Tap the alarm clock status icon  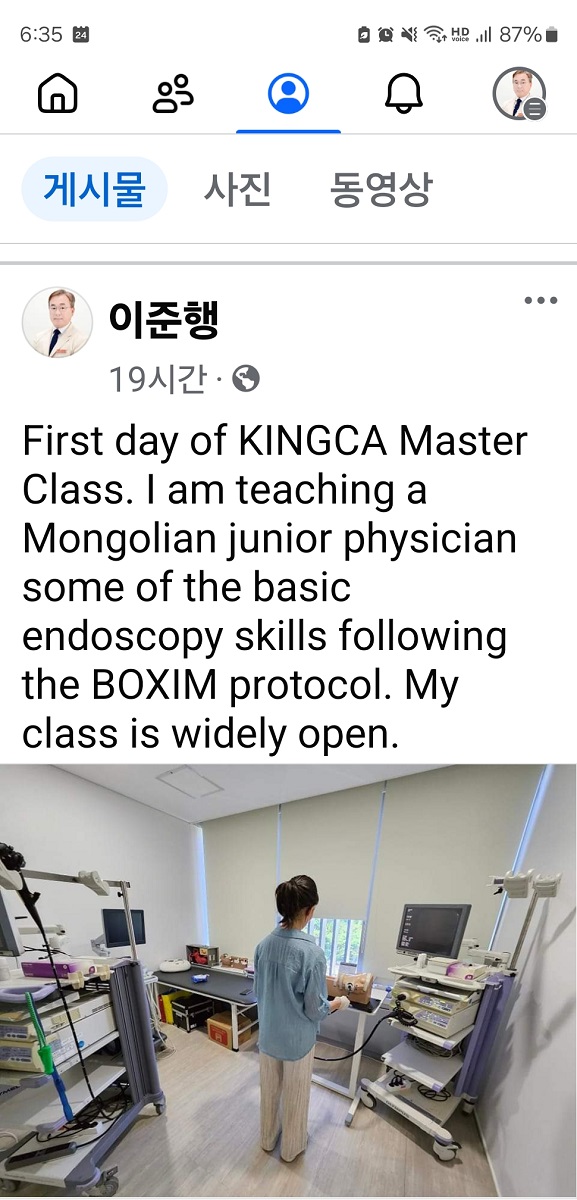(x=386, y=35)
